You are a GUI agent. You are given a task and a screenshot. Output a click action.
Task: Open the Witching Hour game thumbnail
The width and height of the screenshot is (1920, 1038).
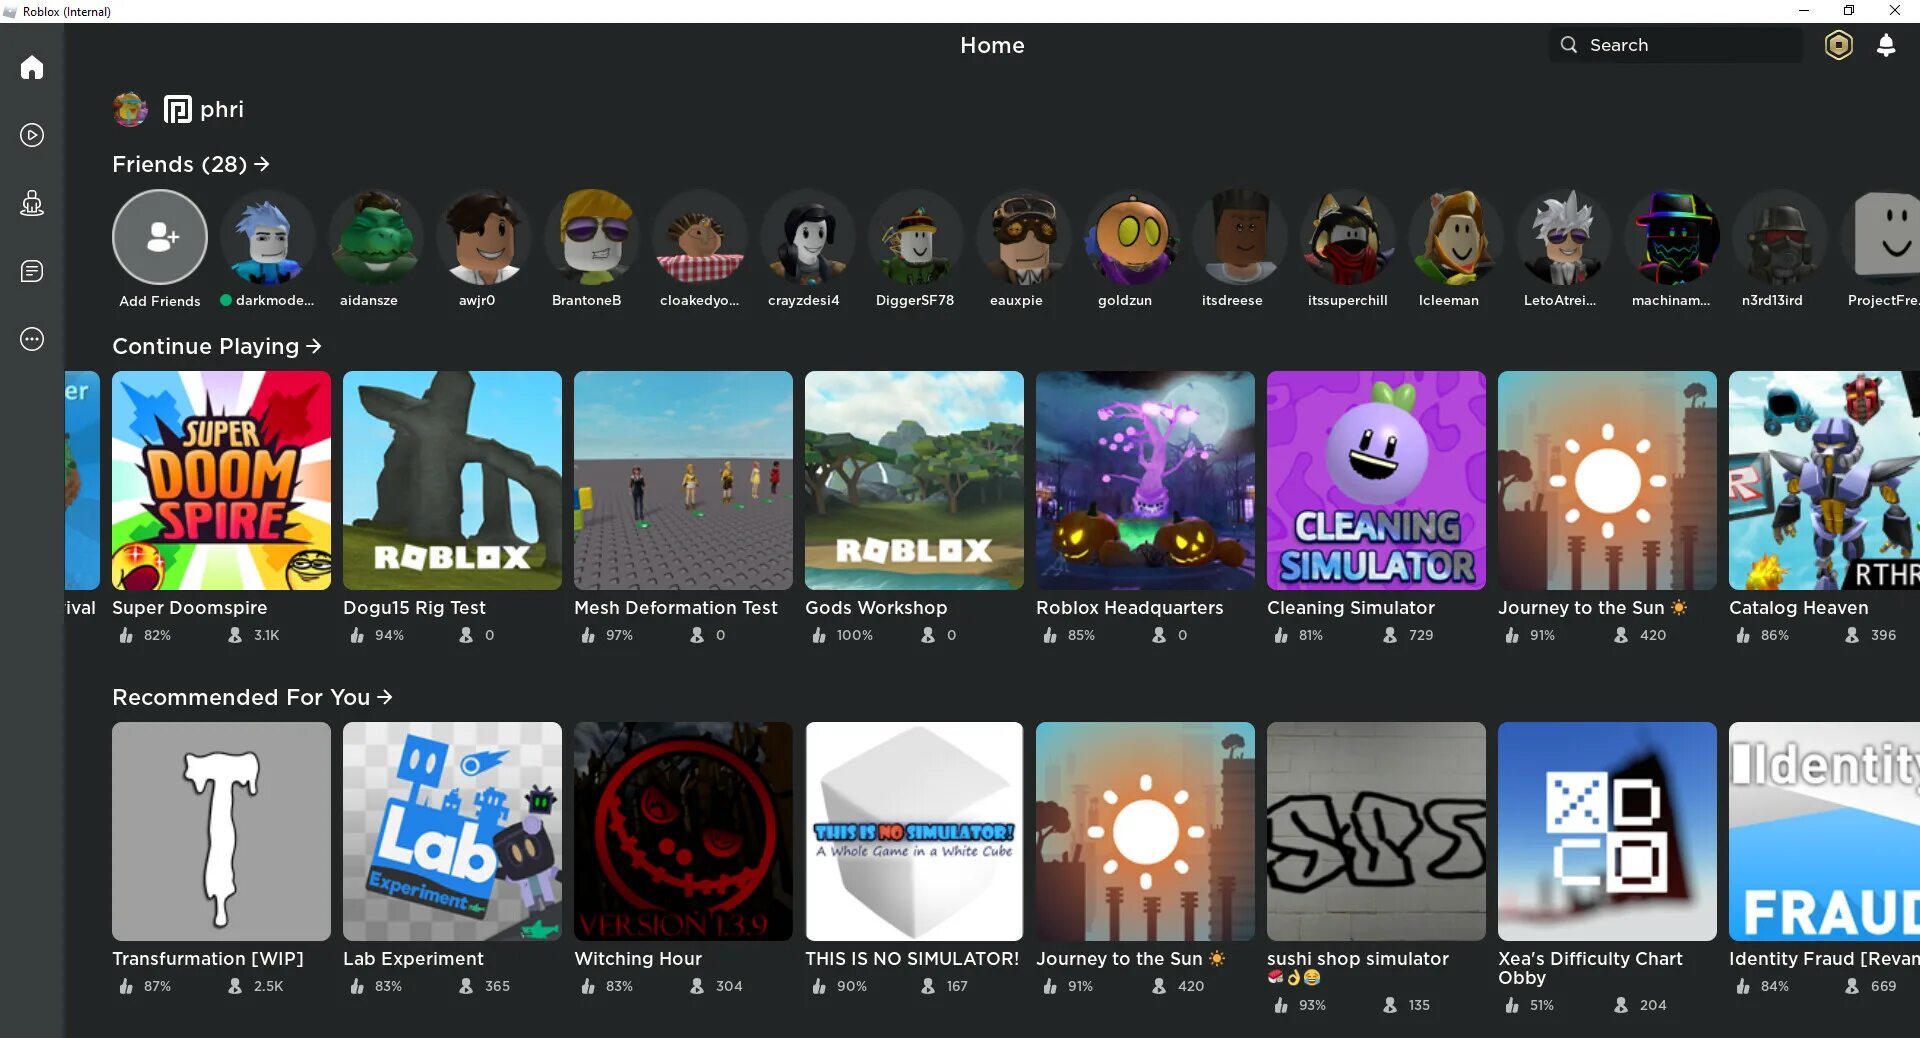click(683, 831)
